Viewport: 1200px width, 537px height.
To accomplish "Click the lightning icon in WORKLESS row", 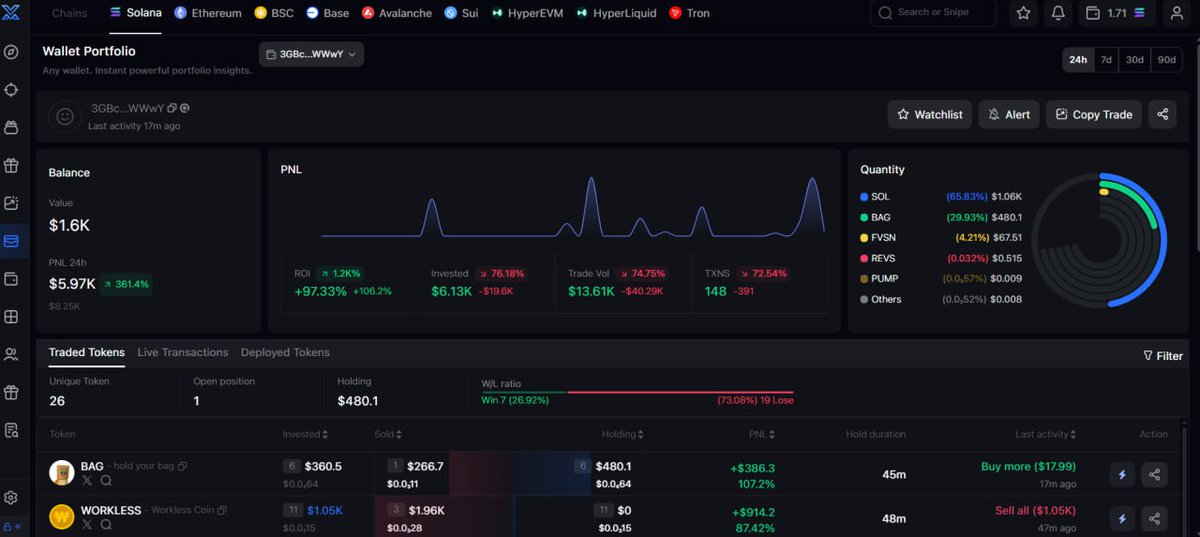I will tap(1122, 518).
